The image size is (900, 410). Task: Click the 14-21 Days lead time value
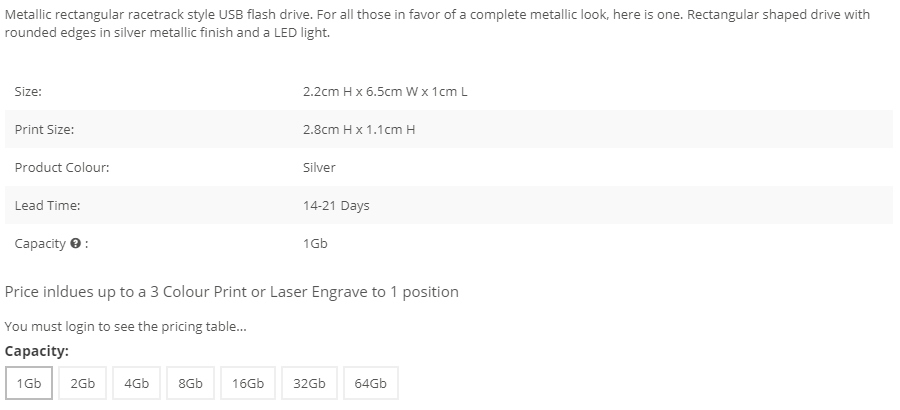336,206
